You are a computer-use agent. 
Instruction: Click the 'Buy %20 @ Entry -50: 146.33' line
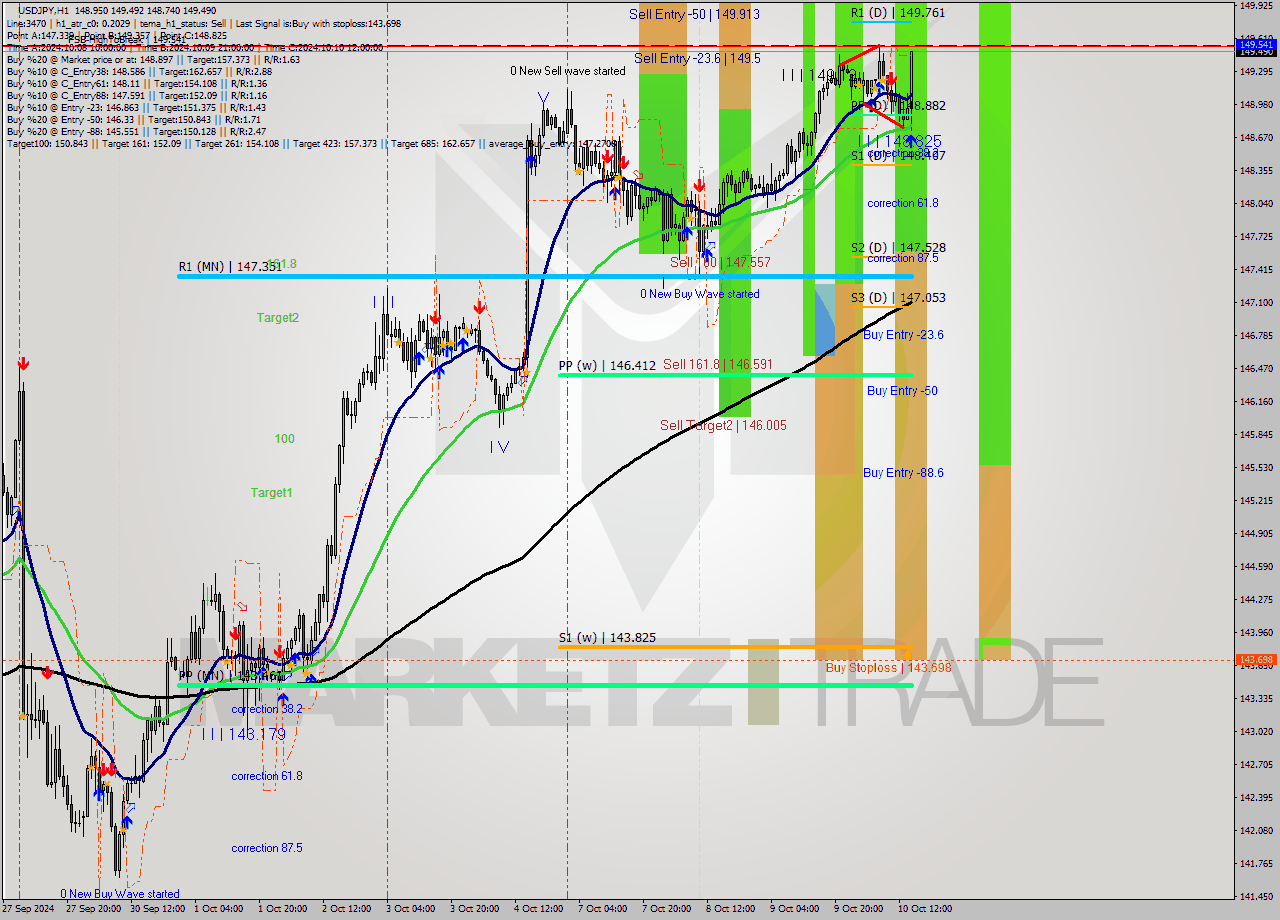tap(134, 120)
